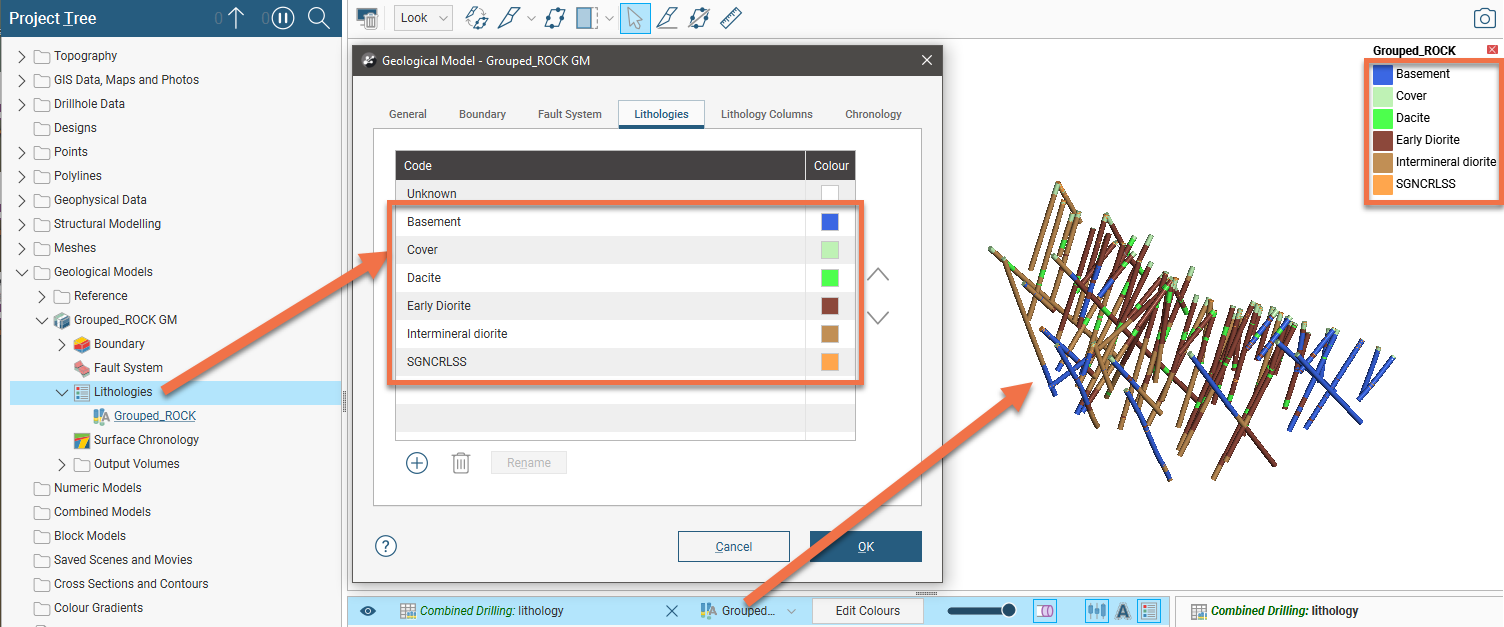Click the draw slicer line icon
The width and height of the screenshot is (1504, 627).
pos(667,18)
